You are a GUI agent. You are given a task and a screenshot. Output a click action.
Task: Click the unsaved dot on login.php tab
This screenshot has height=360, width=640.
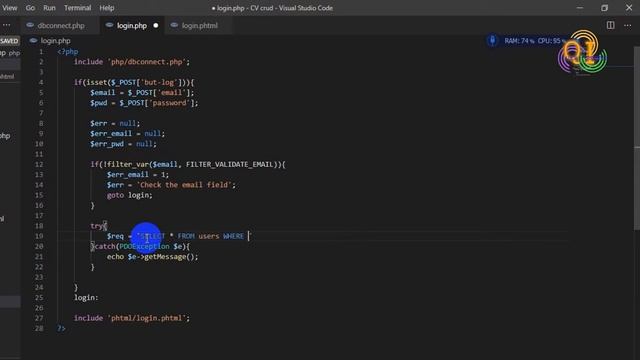click(156, 25)
